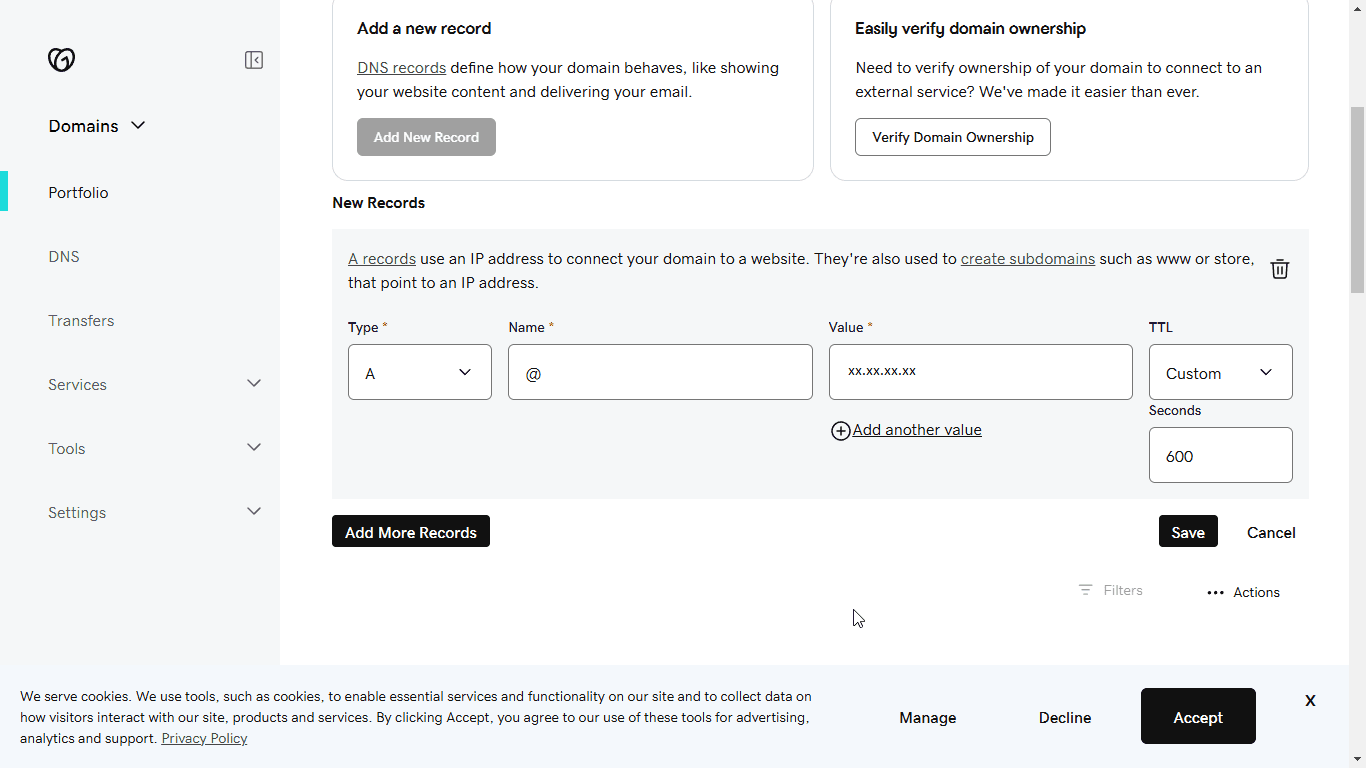Open Transfers in the sidebar

point(81,321)
